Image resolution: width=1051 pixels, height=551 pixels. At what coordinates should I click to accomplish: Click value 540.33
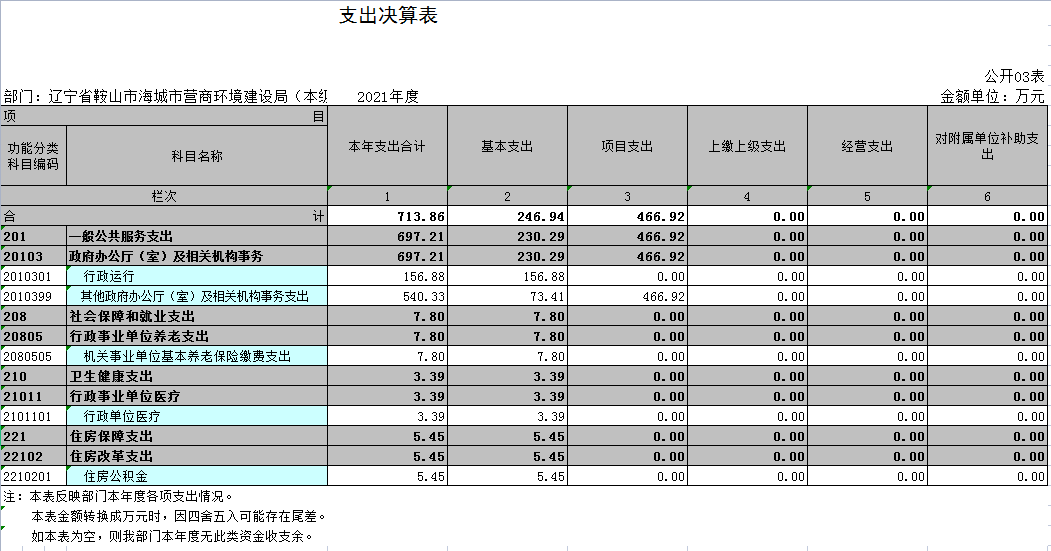(387, 296)
